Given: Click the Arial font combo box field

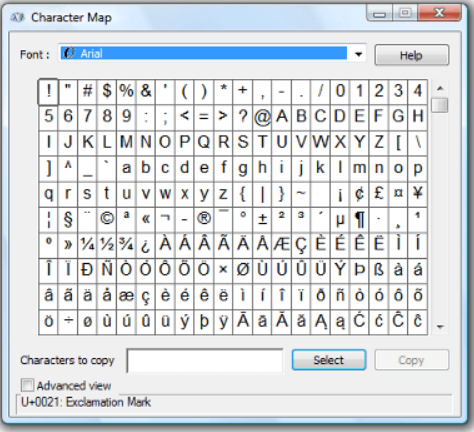Looking at the screenshot, I should tap(213, 54).
